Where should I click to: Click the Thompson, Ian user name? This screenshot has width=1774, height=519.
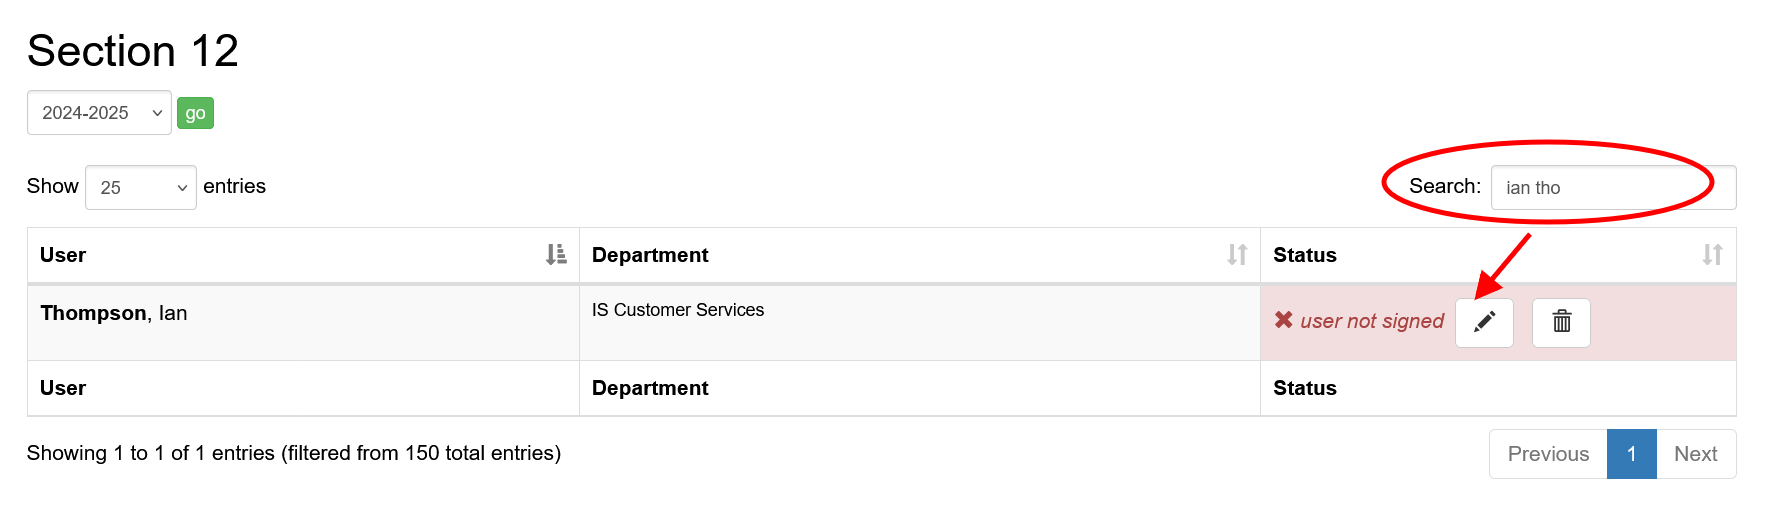coord(114,313)
